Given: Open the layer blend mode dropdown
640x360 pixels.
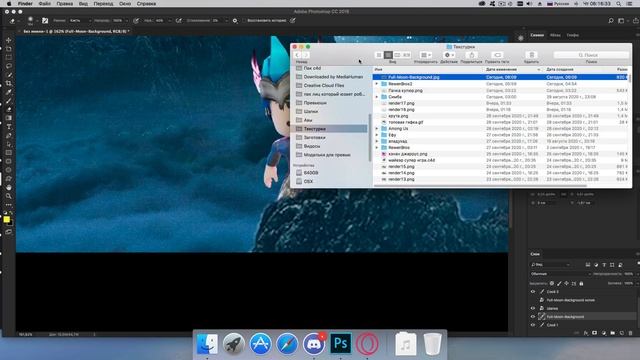Looking at the screenshot, I should [x=560, y=274].
